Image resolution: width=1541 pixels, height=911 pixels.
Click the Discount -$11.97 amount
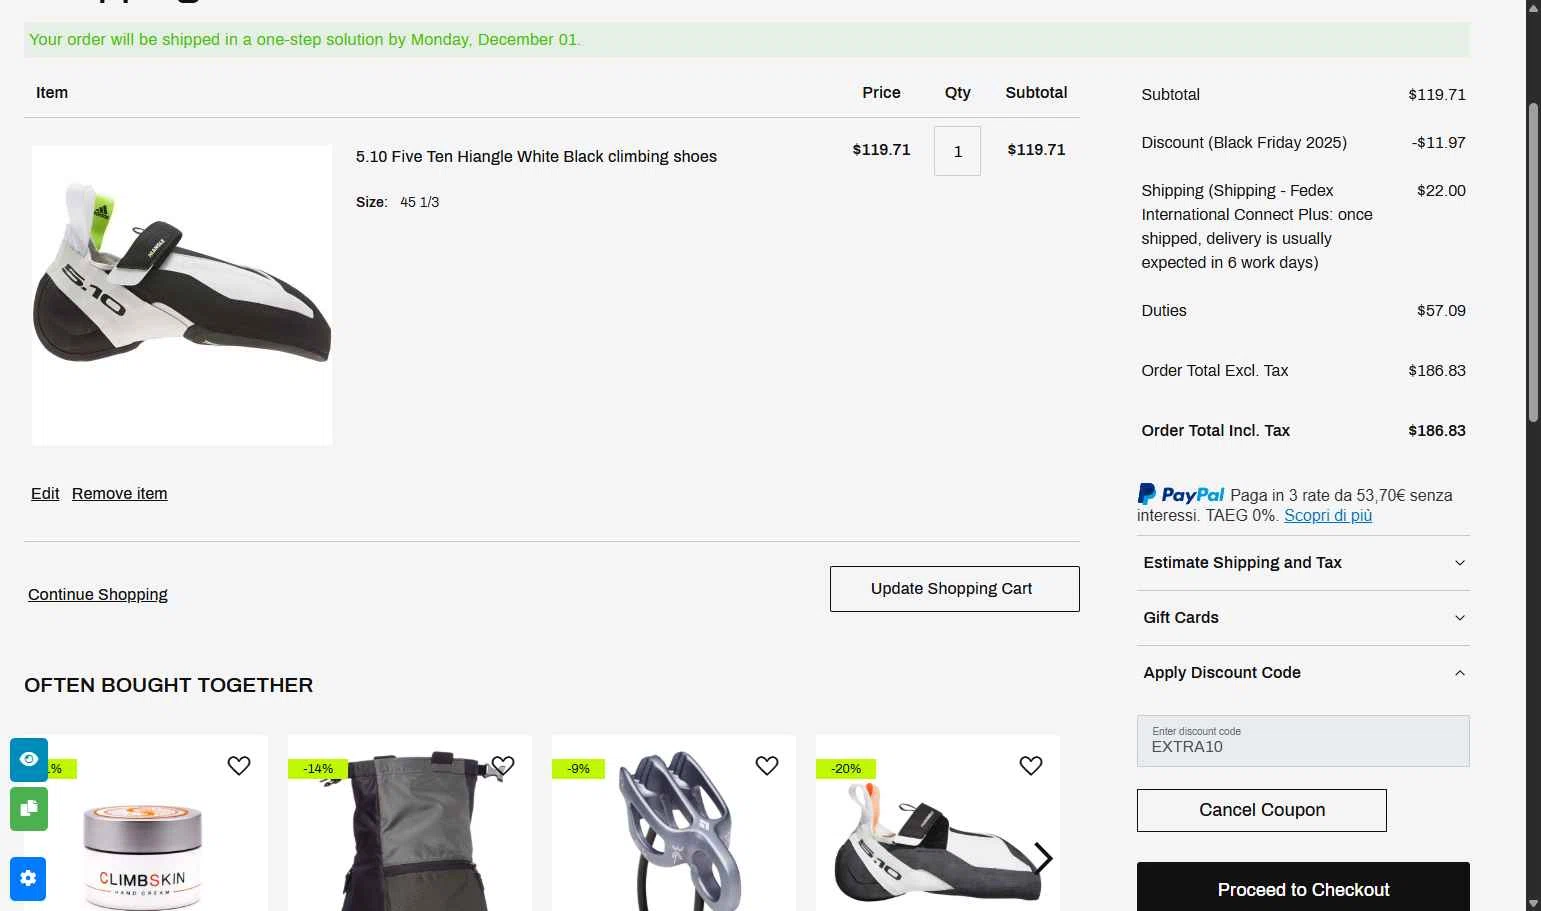tap(1439, 142)
